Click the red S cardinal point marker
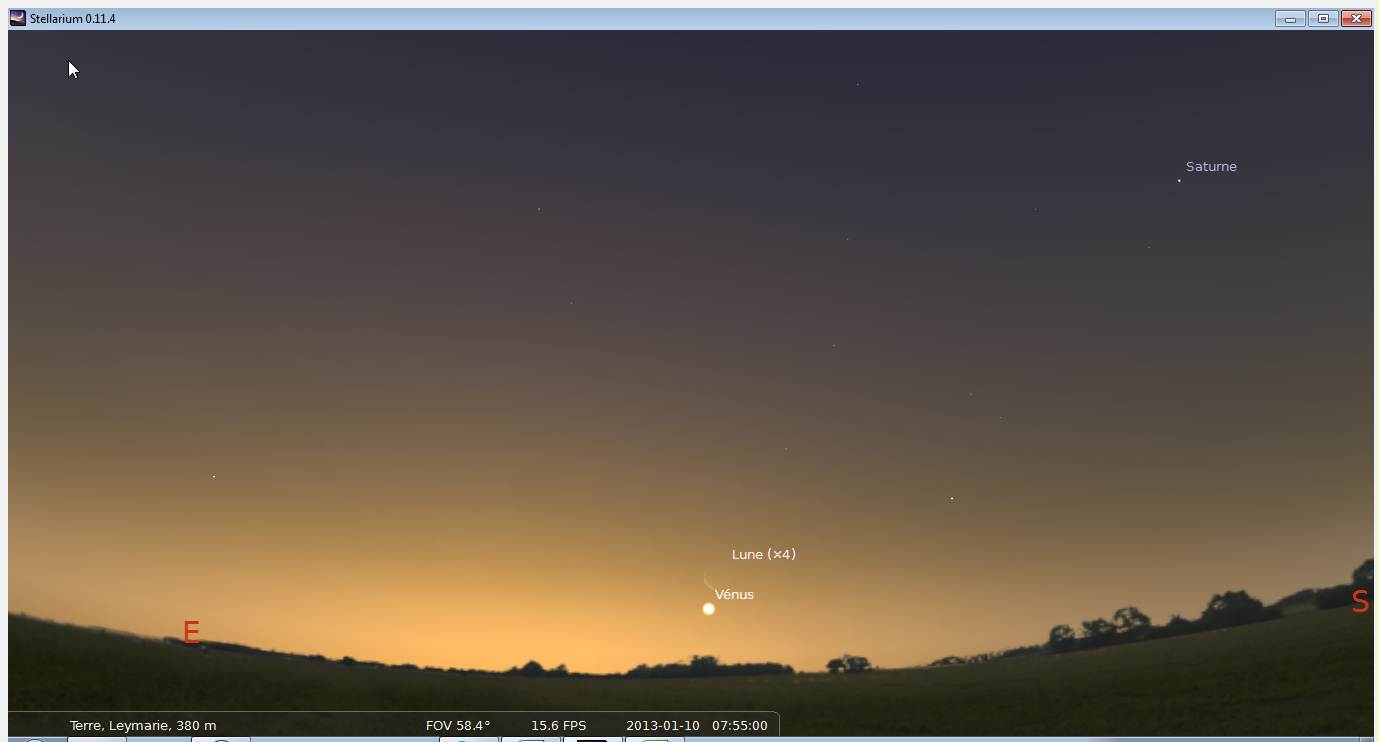 pos(1360,601)
